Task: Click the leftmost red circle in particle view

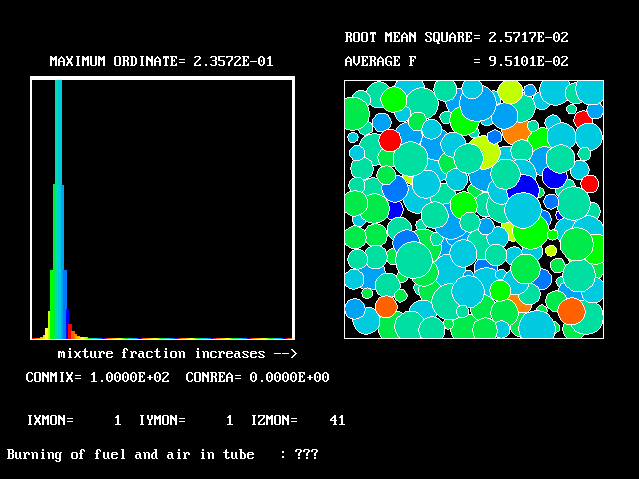Action: (389, 140)
